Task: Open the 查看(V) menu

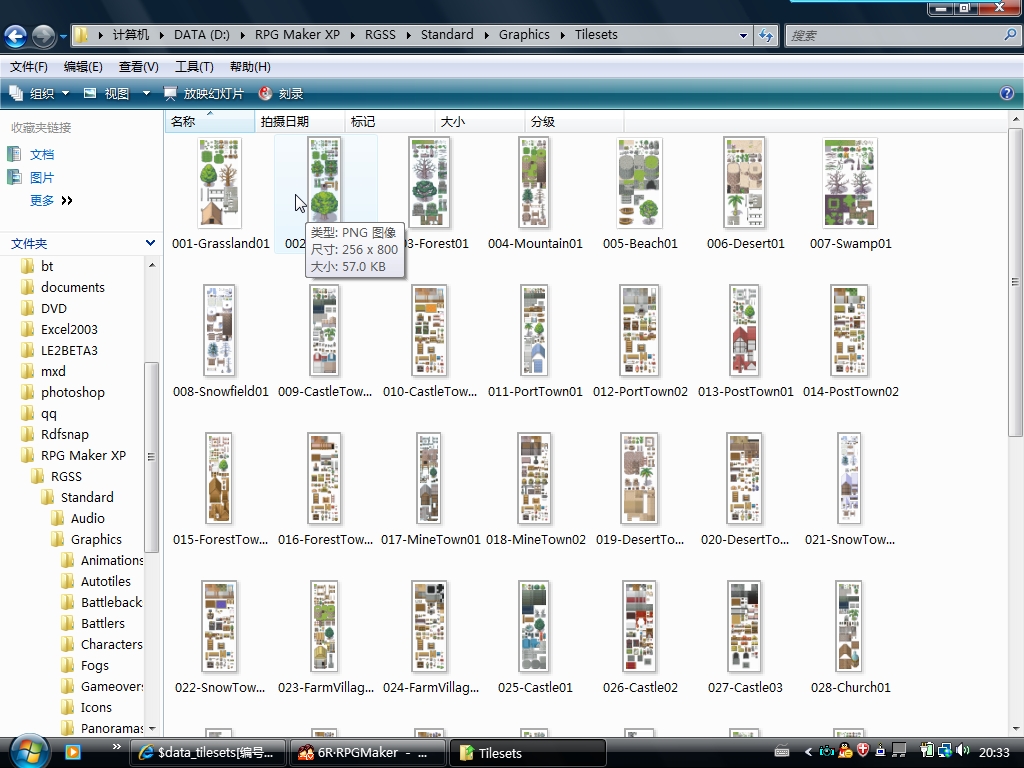Action: (138, 67)
